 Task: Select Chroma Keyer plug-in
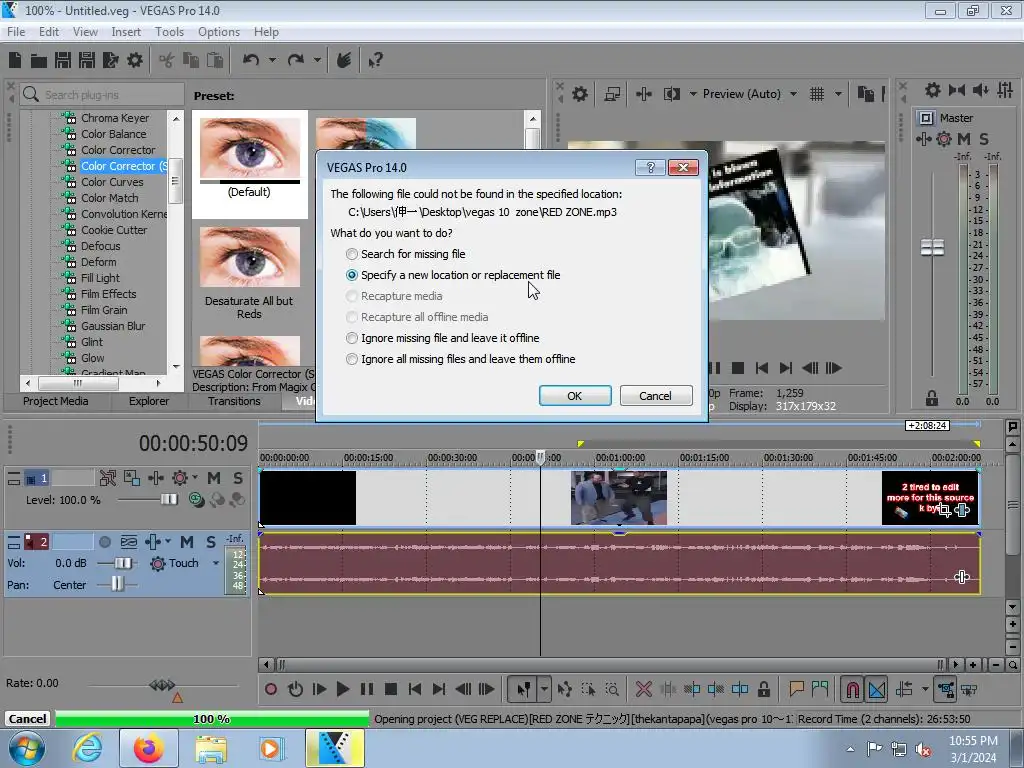115,118
